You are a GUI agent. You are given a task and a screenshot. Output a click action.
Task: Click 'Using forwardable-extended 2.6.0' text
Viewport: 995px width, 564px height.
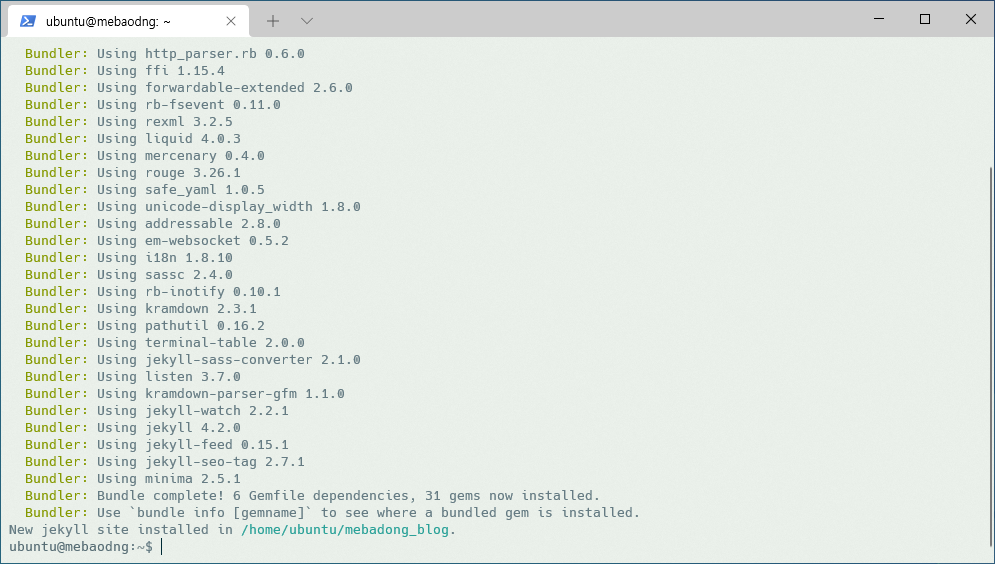225,88
